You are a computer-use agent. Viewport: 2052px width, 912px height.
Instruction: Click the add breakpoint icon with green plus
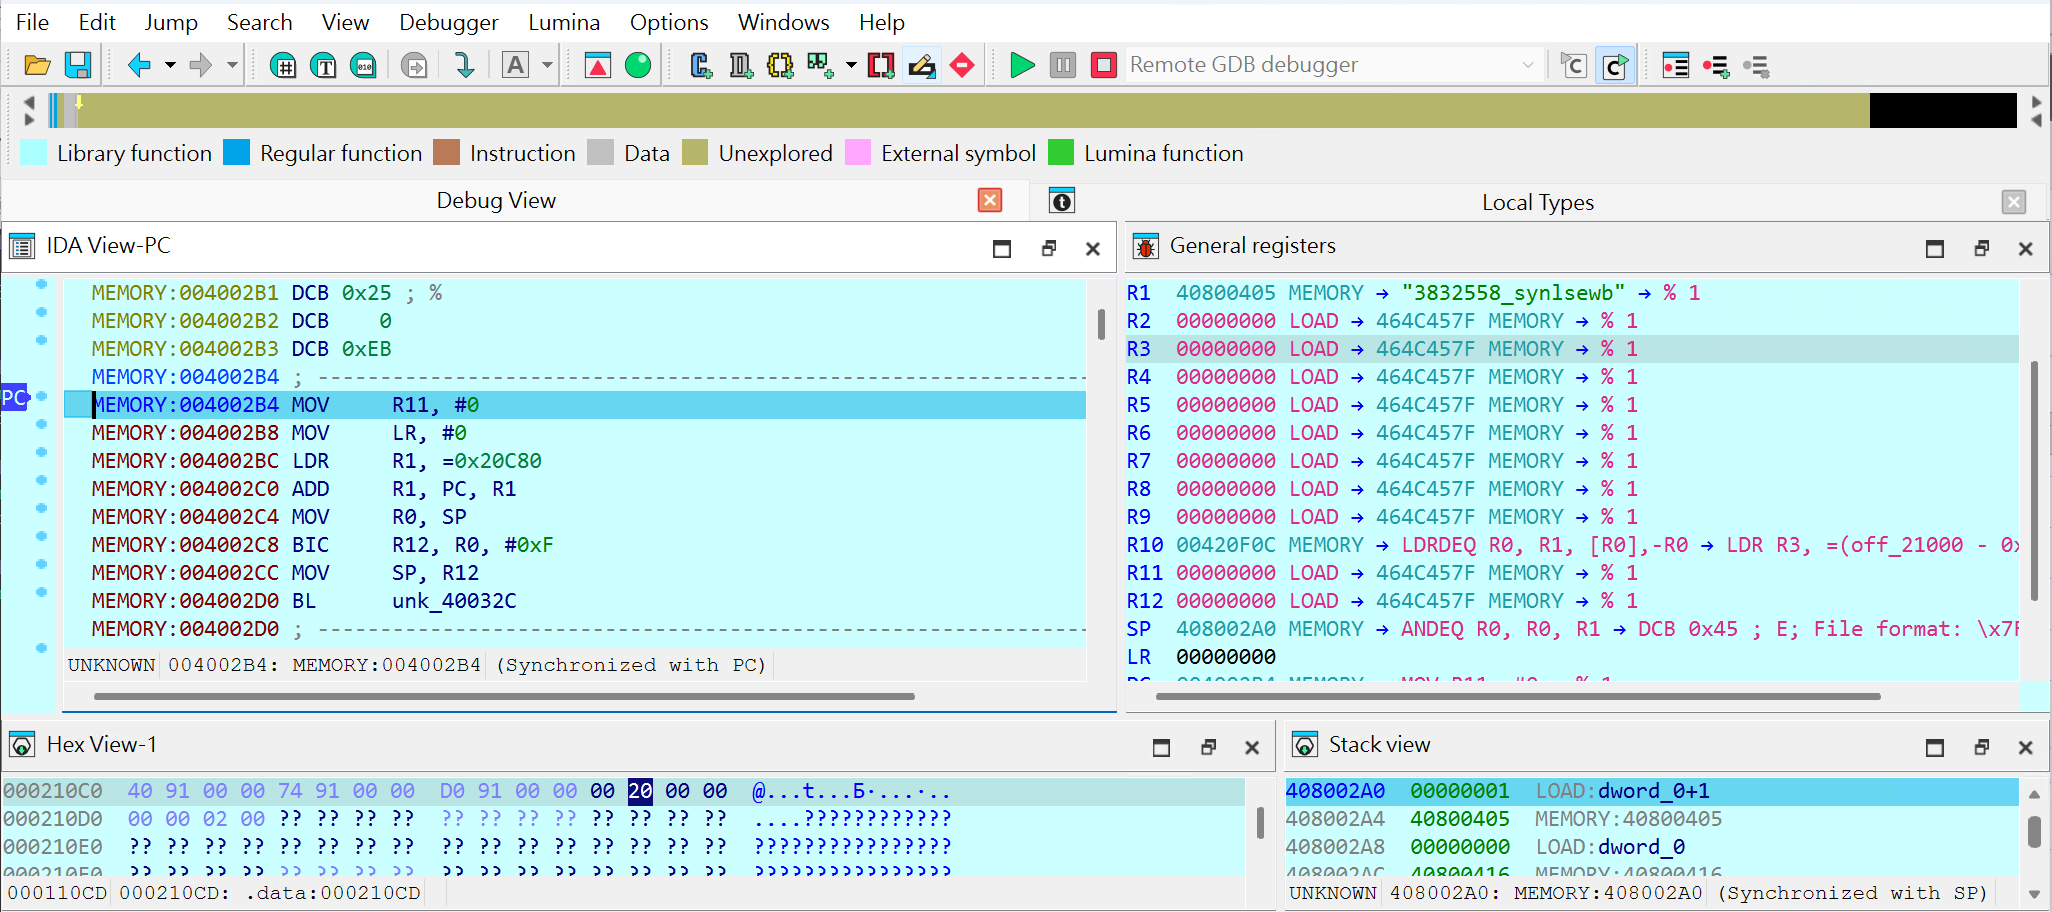tap(1716, 66)
